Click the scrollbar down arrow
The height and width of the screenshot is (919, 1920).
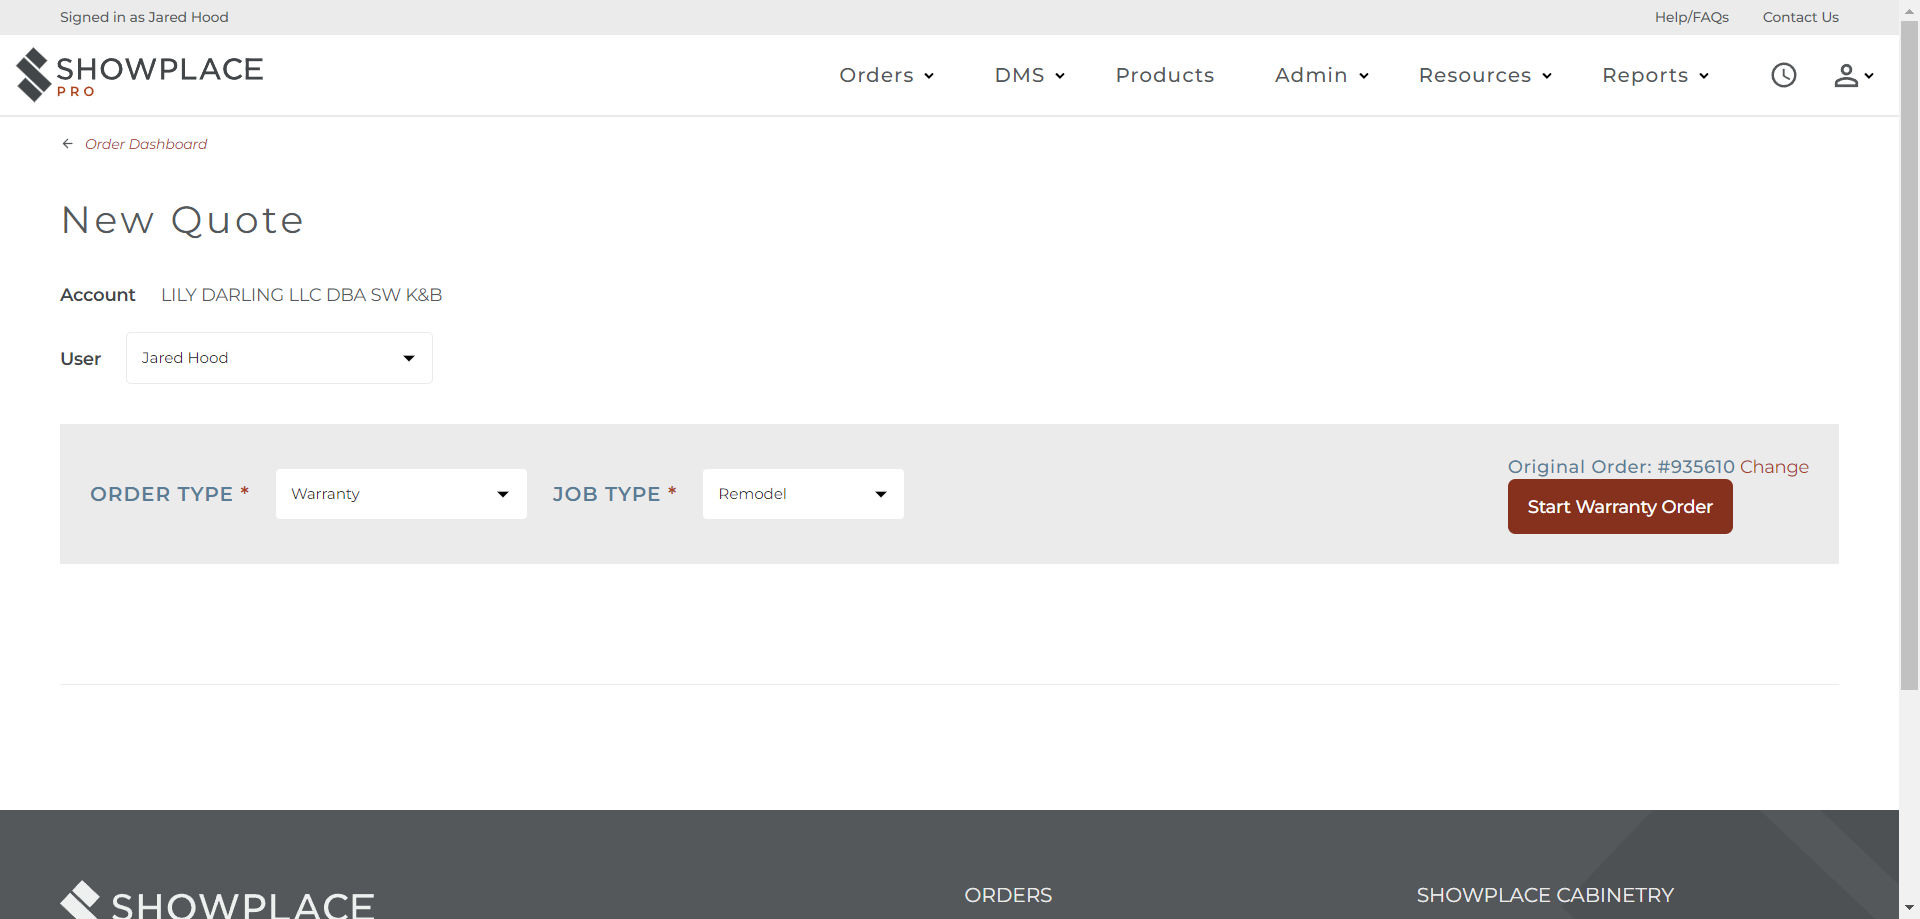click(1909, 909)
